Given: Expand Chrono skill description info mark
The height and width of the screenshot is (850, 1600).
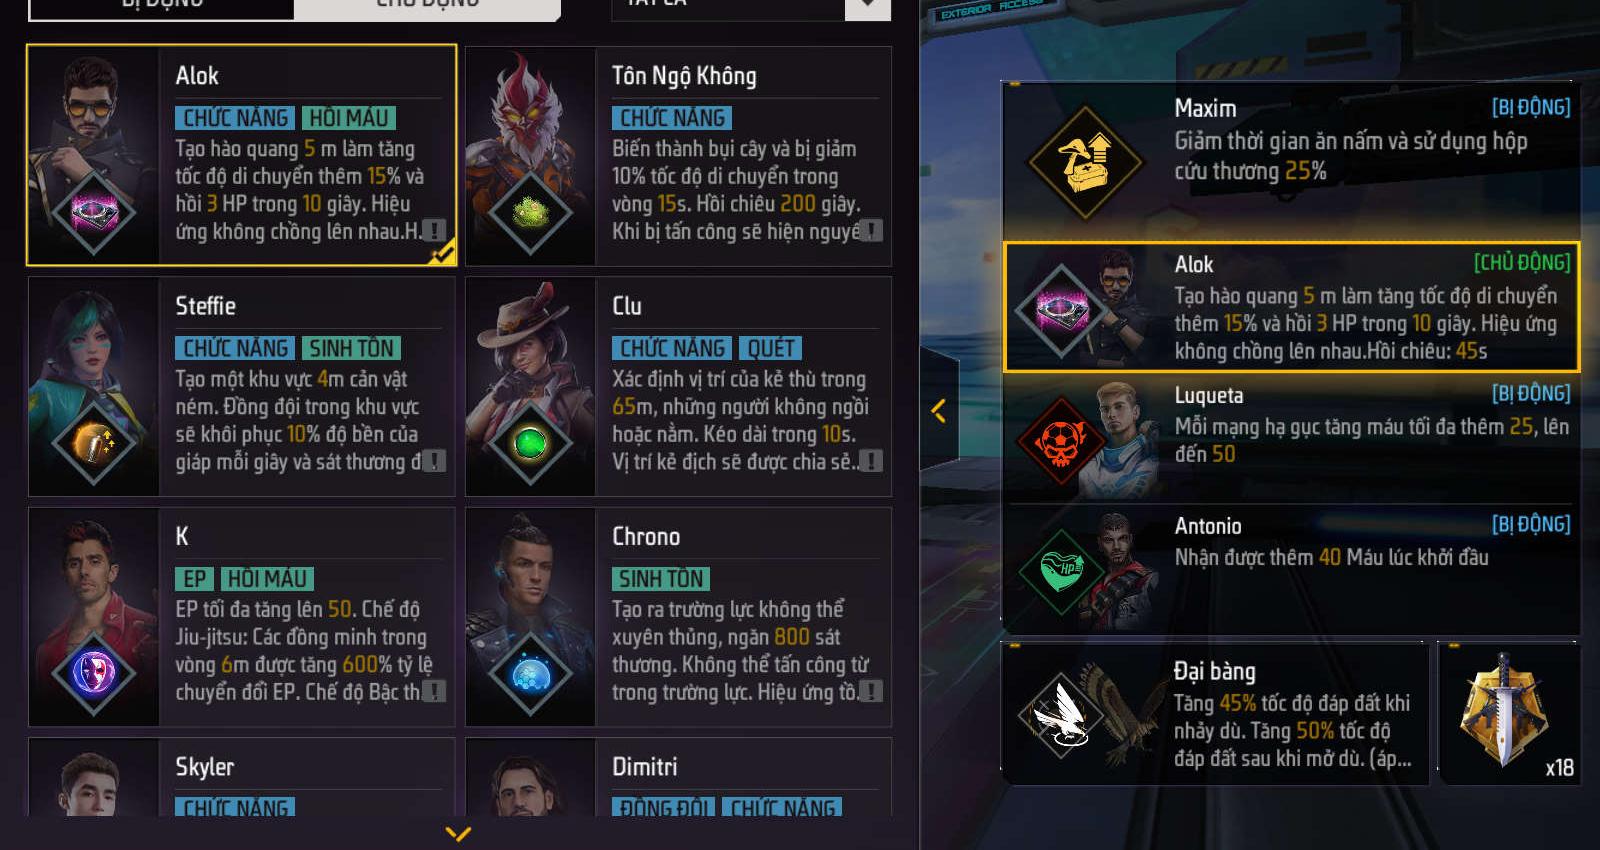Looking at the screenshot, I should click(871, 690).
